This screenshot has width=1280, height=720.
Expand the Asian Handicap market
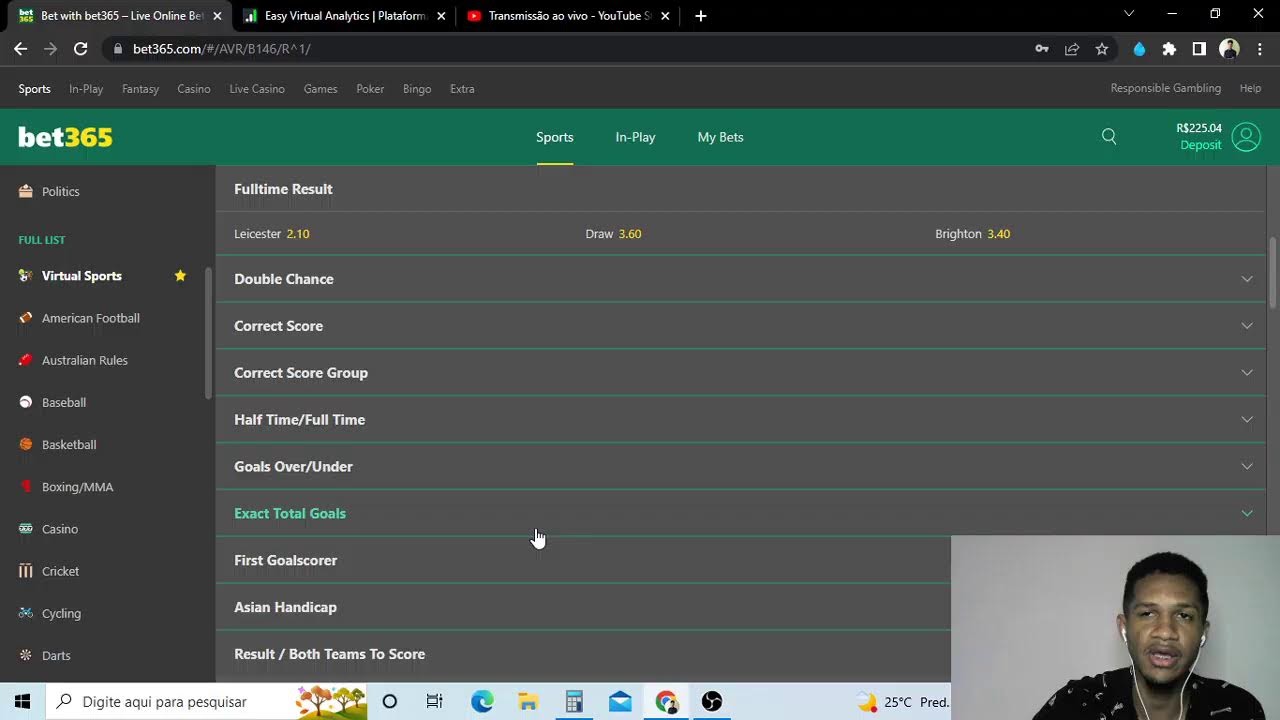[x=583, y=608]
